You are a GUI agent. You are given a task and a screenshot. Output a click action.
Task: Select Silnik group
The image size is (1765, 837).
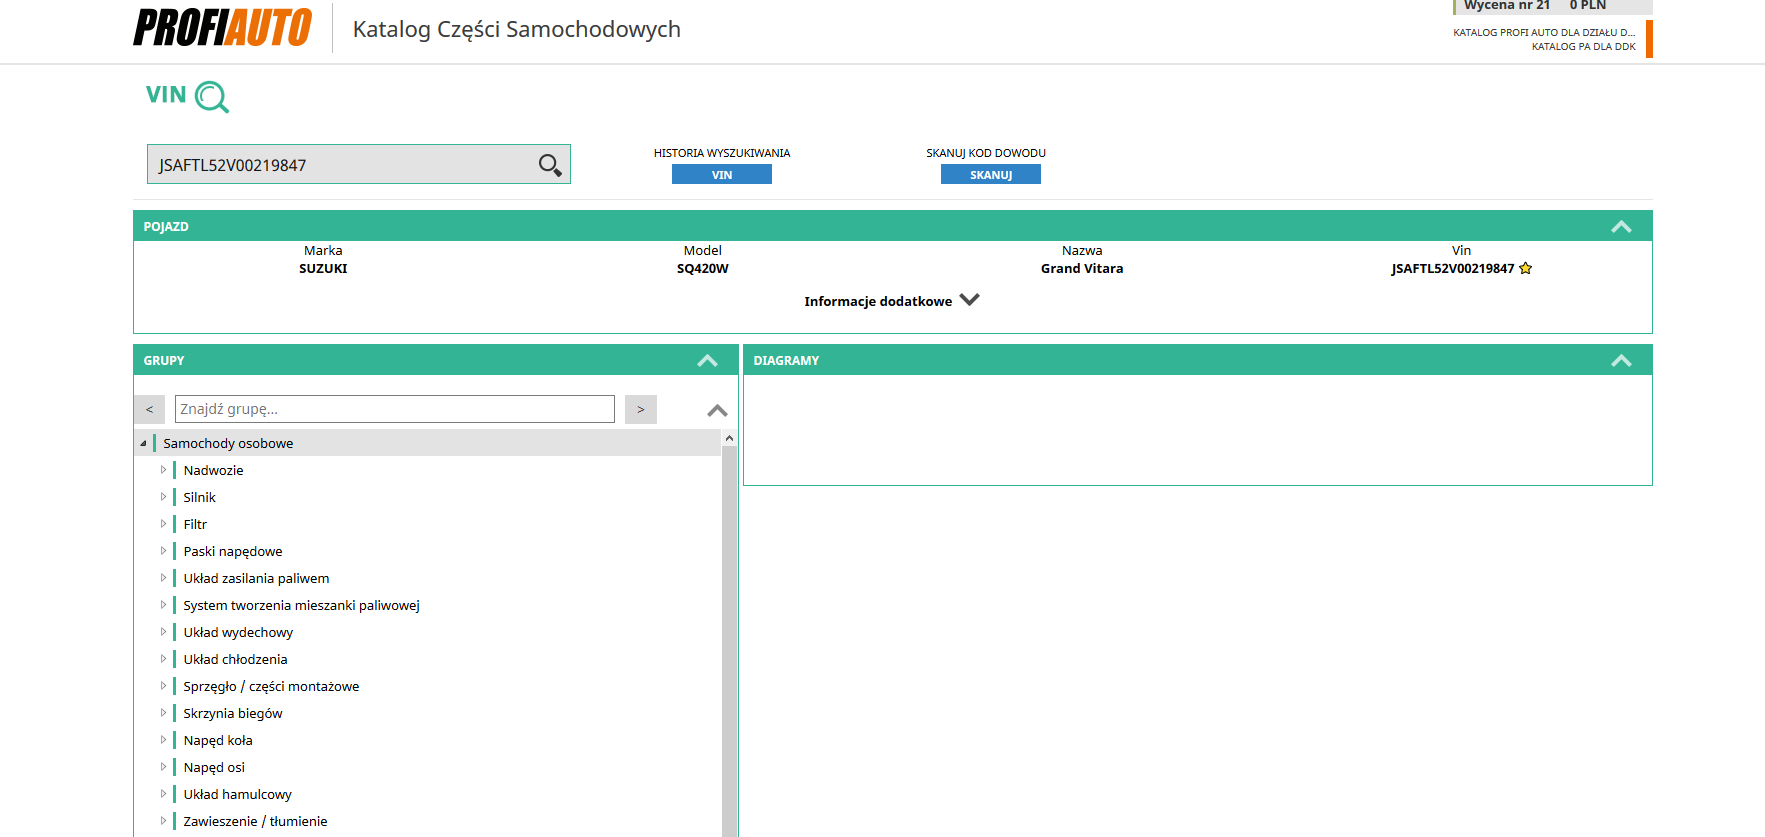coord(199,497)
